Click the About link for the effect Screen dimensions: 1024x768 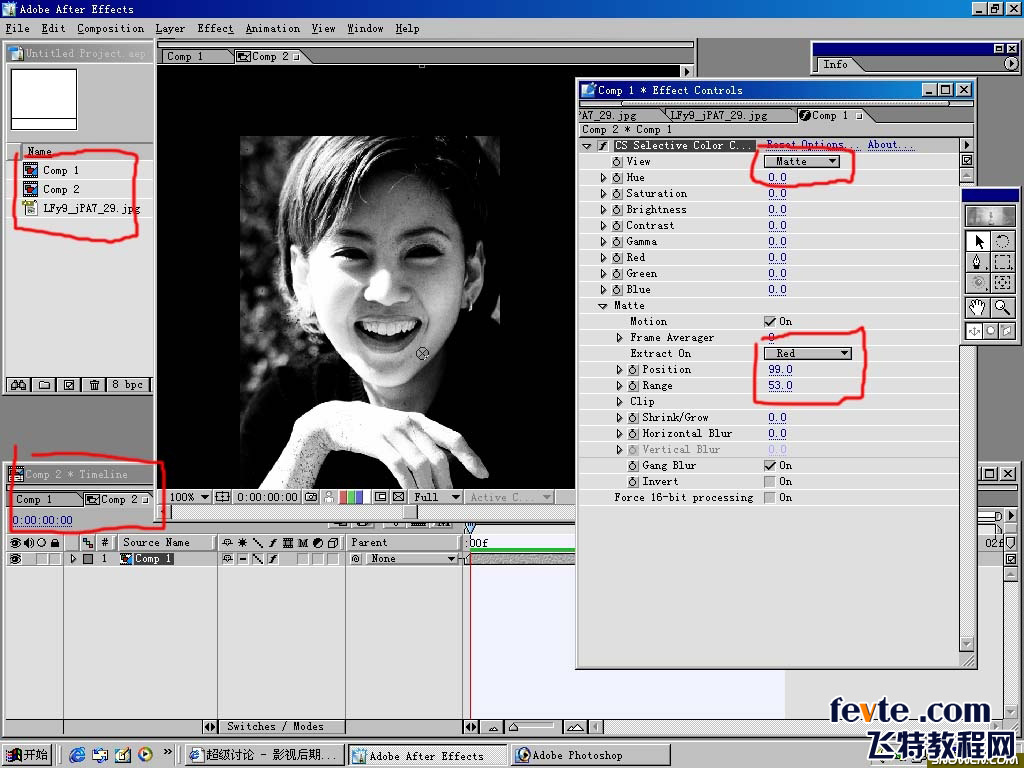pyautogui.click(x=891, y=145)
